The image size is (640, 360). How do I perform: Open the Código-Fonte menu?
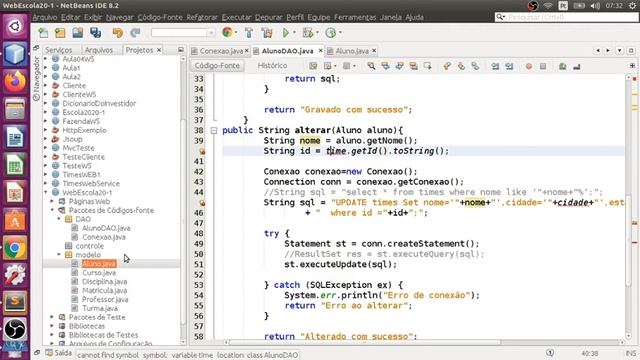pyautogui.click(x=160, y=17)
